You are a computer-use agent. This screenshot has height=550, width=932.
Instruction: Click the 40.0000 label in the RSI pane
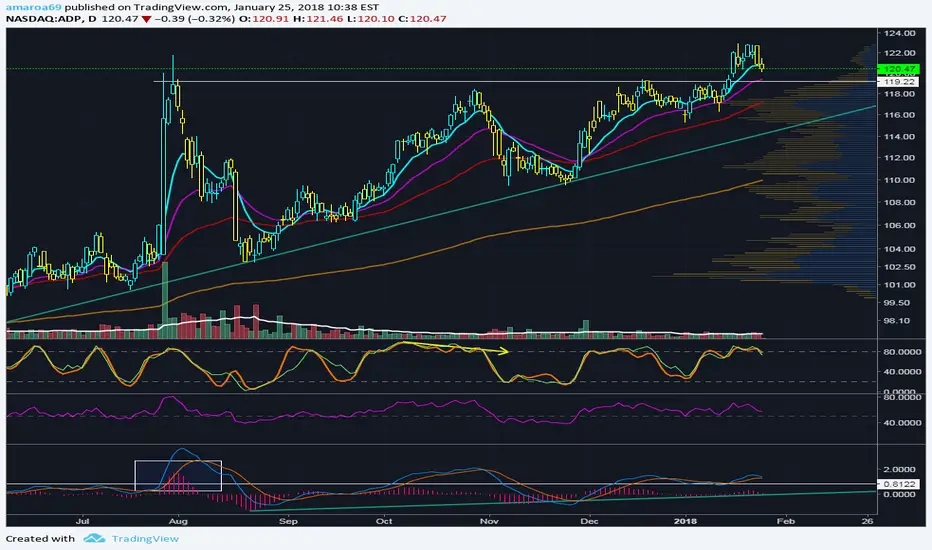point(902,423)
